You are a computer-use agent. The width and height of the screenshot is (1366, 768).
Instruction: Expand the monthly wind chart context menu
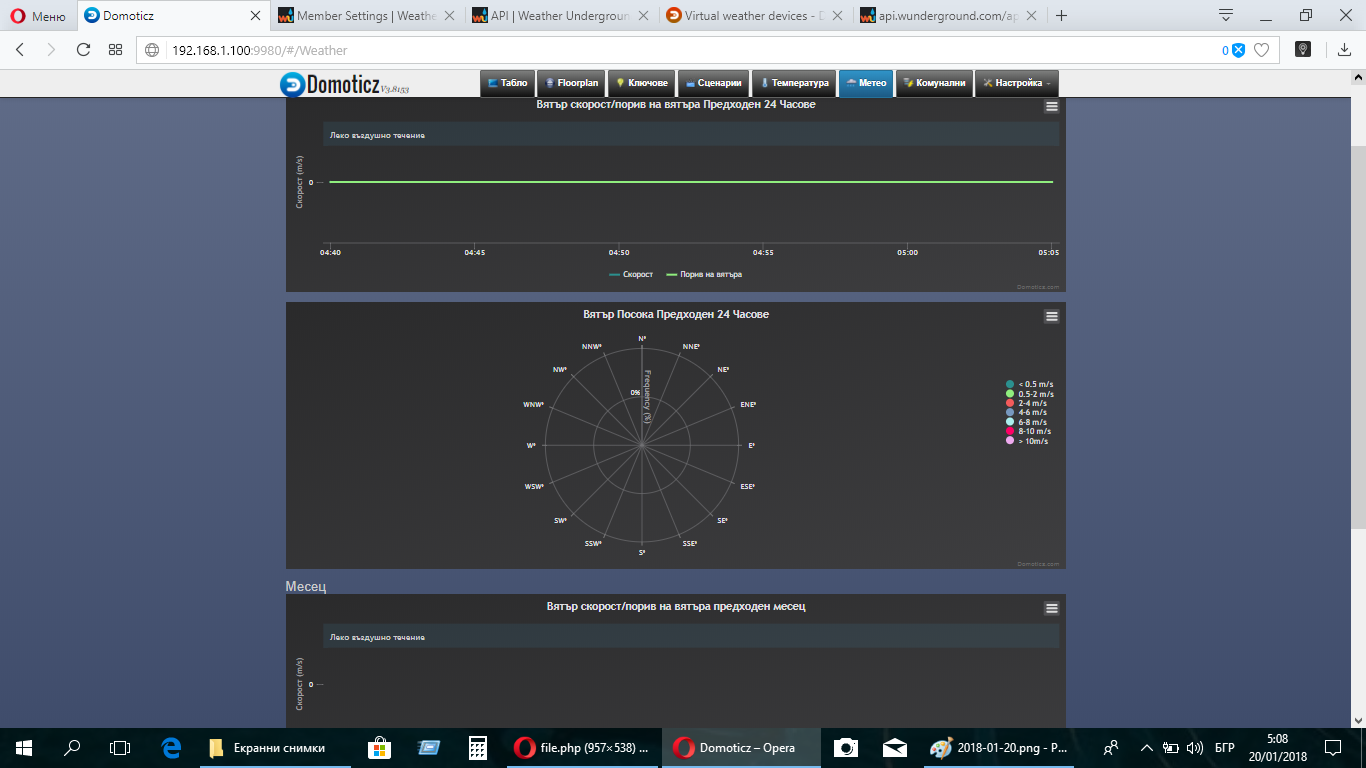point(1051,608)
